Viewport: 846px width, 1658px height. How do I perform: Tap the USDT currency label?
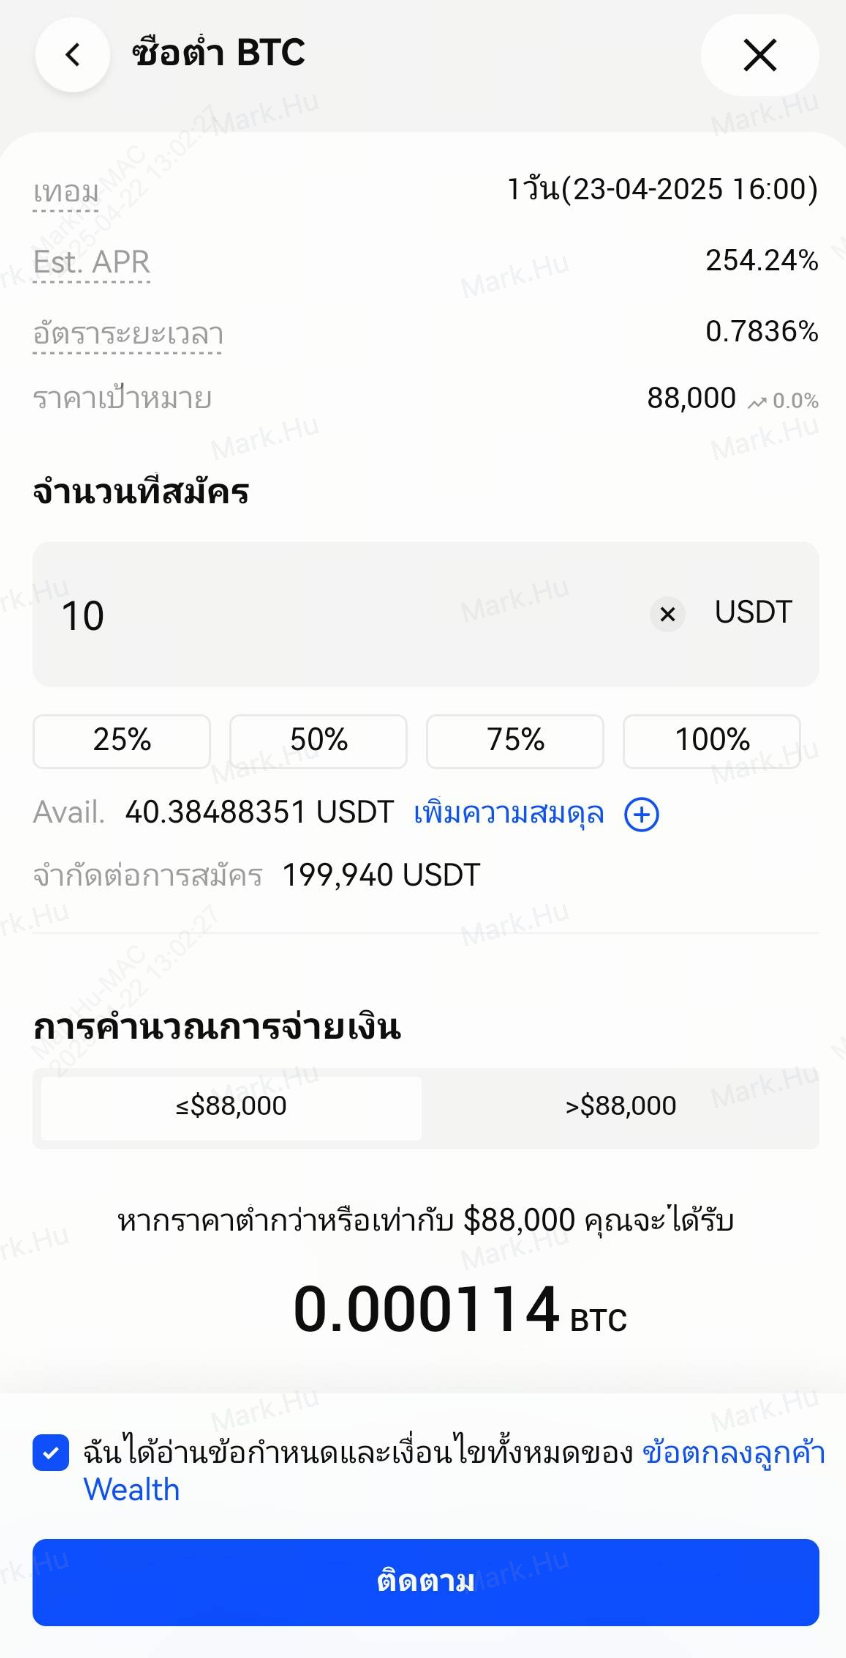click(x=753, y=612)
